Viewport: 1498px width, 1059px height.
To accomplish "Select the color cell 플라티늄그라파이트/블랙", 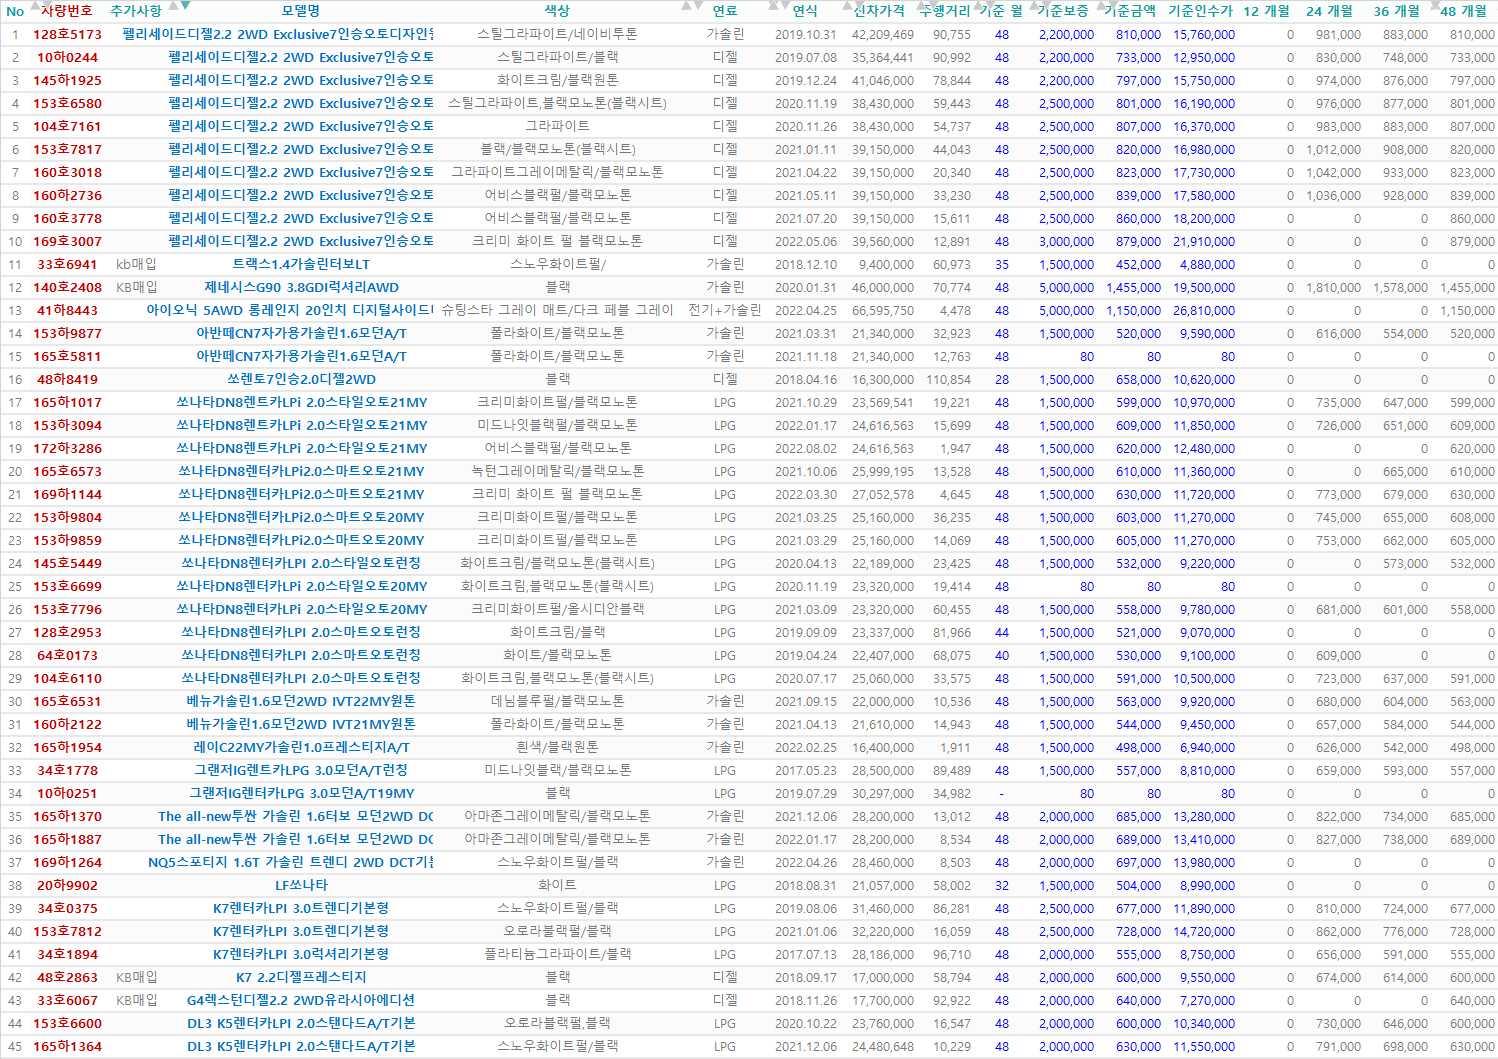I will point(557,954).
